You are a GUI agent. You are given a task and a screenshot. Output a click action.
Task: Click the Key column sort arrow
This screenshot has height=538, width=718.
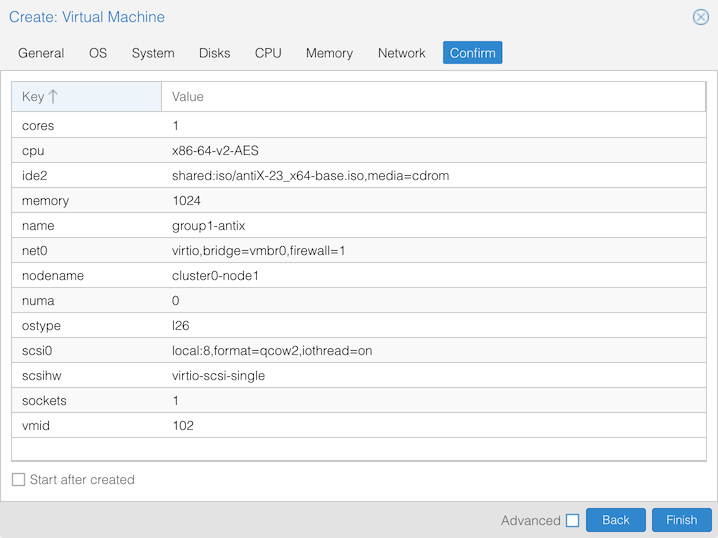(x=53, y=97)
